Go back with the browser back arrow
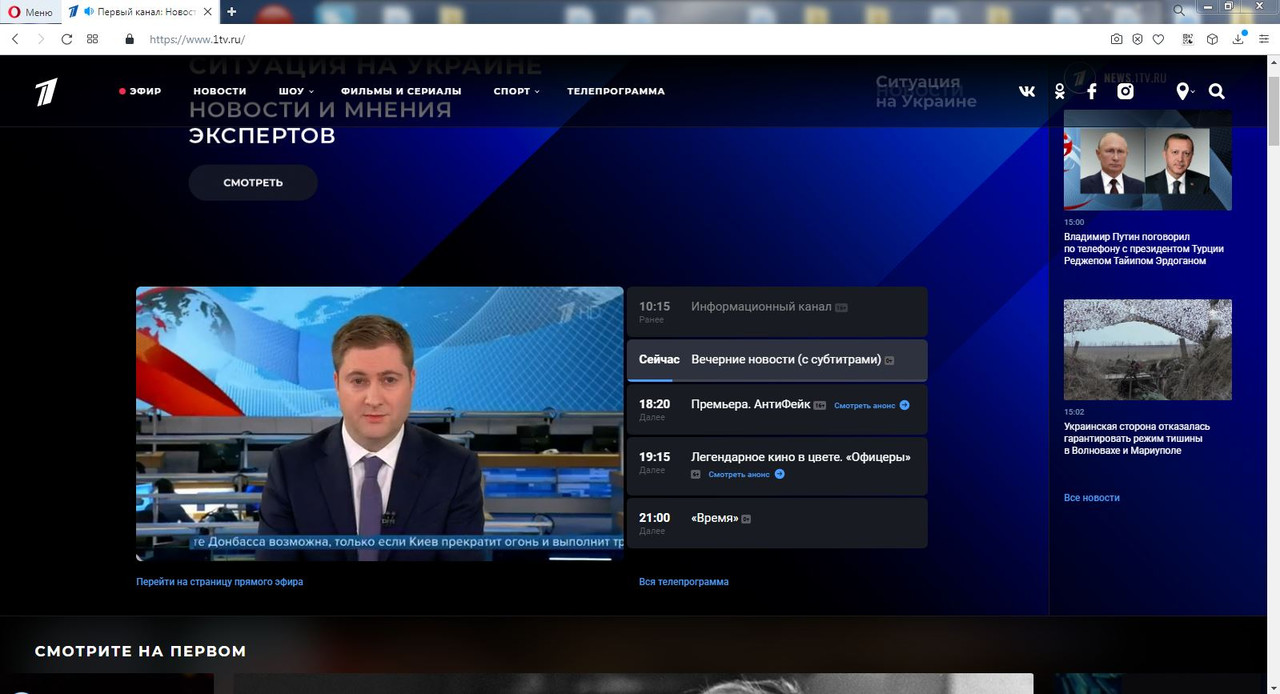The width and height of the screenshot is (1280, 694). click(15, 39)
